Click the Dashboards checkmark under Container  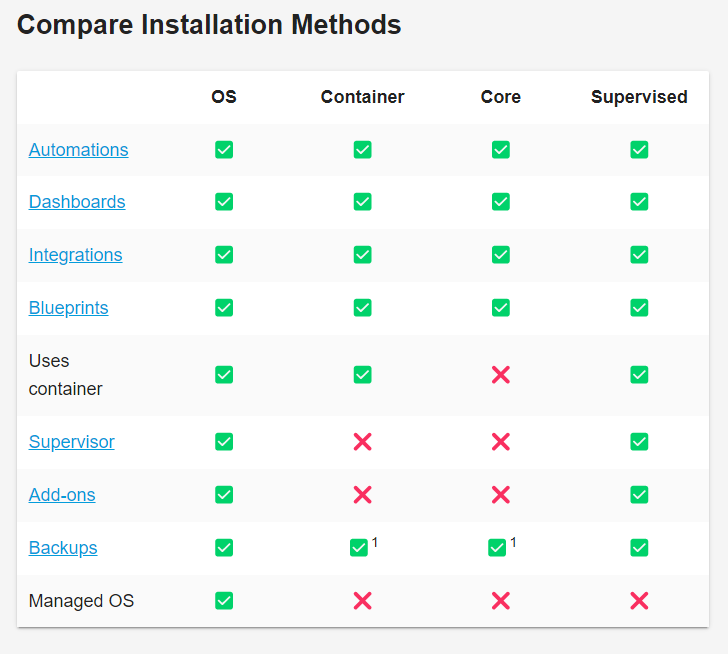coord(363,202)
